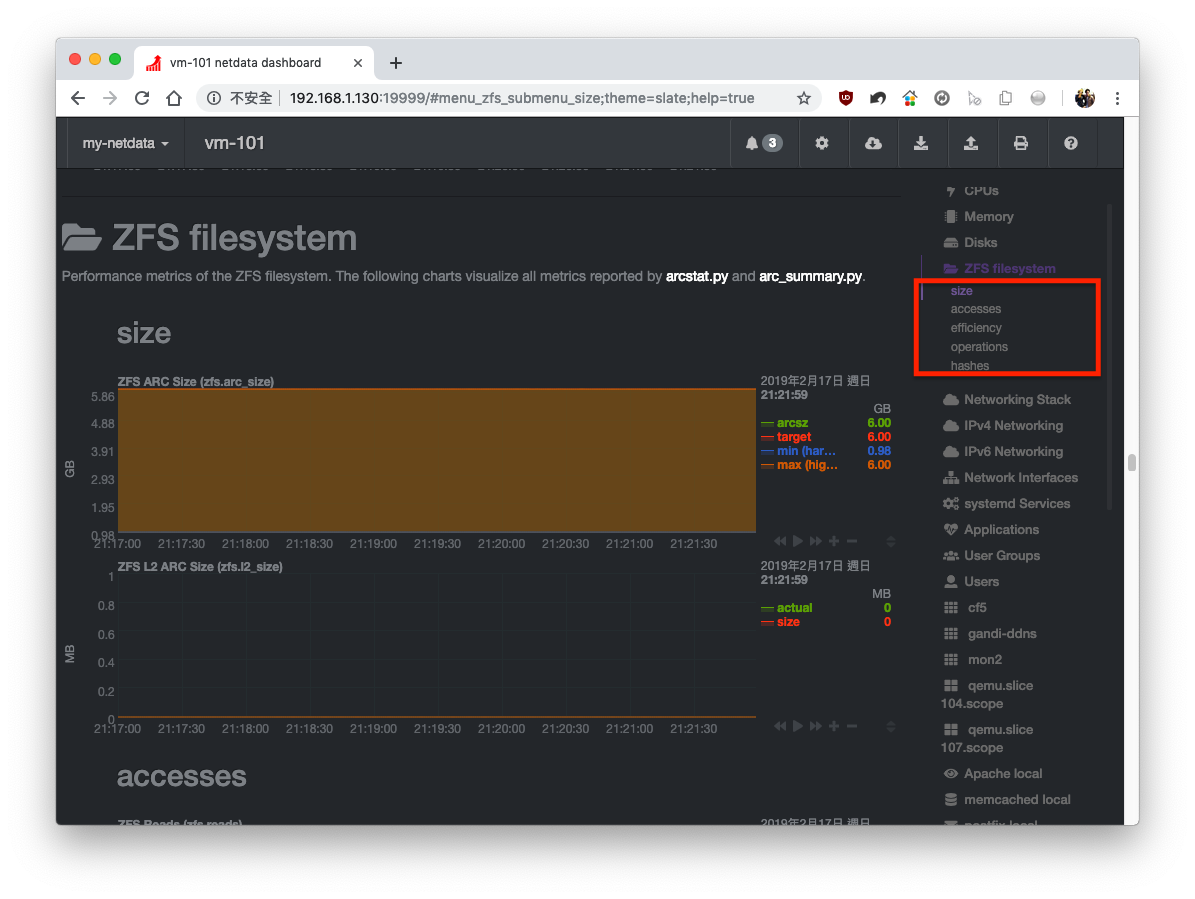The width and height of the screenshot is (1195, 899).
Task: Click the curved back-arrow extension icon
Action: [x=878, y=98]
